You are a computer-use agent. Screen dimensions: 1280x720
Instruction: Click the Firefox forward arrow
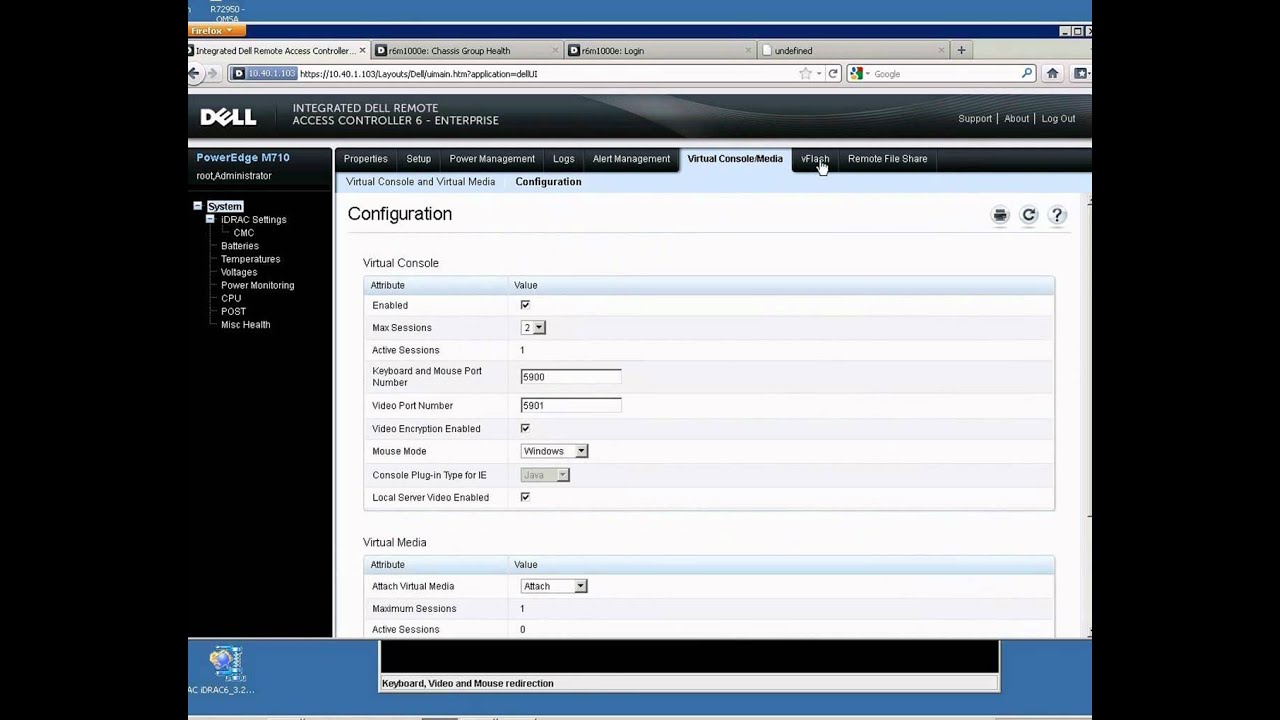[212, 73]
